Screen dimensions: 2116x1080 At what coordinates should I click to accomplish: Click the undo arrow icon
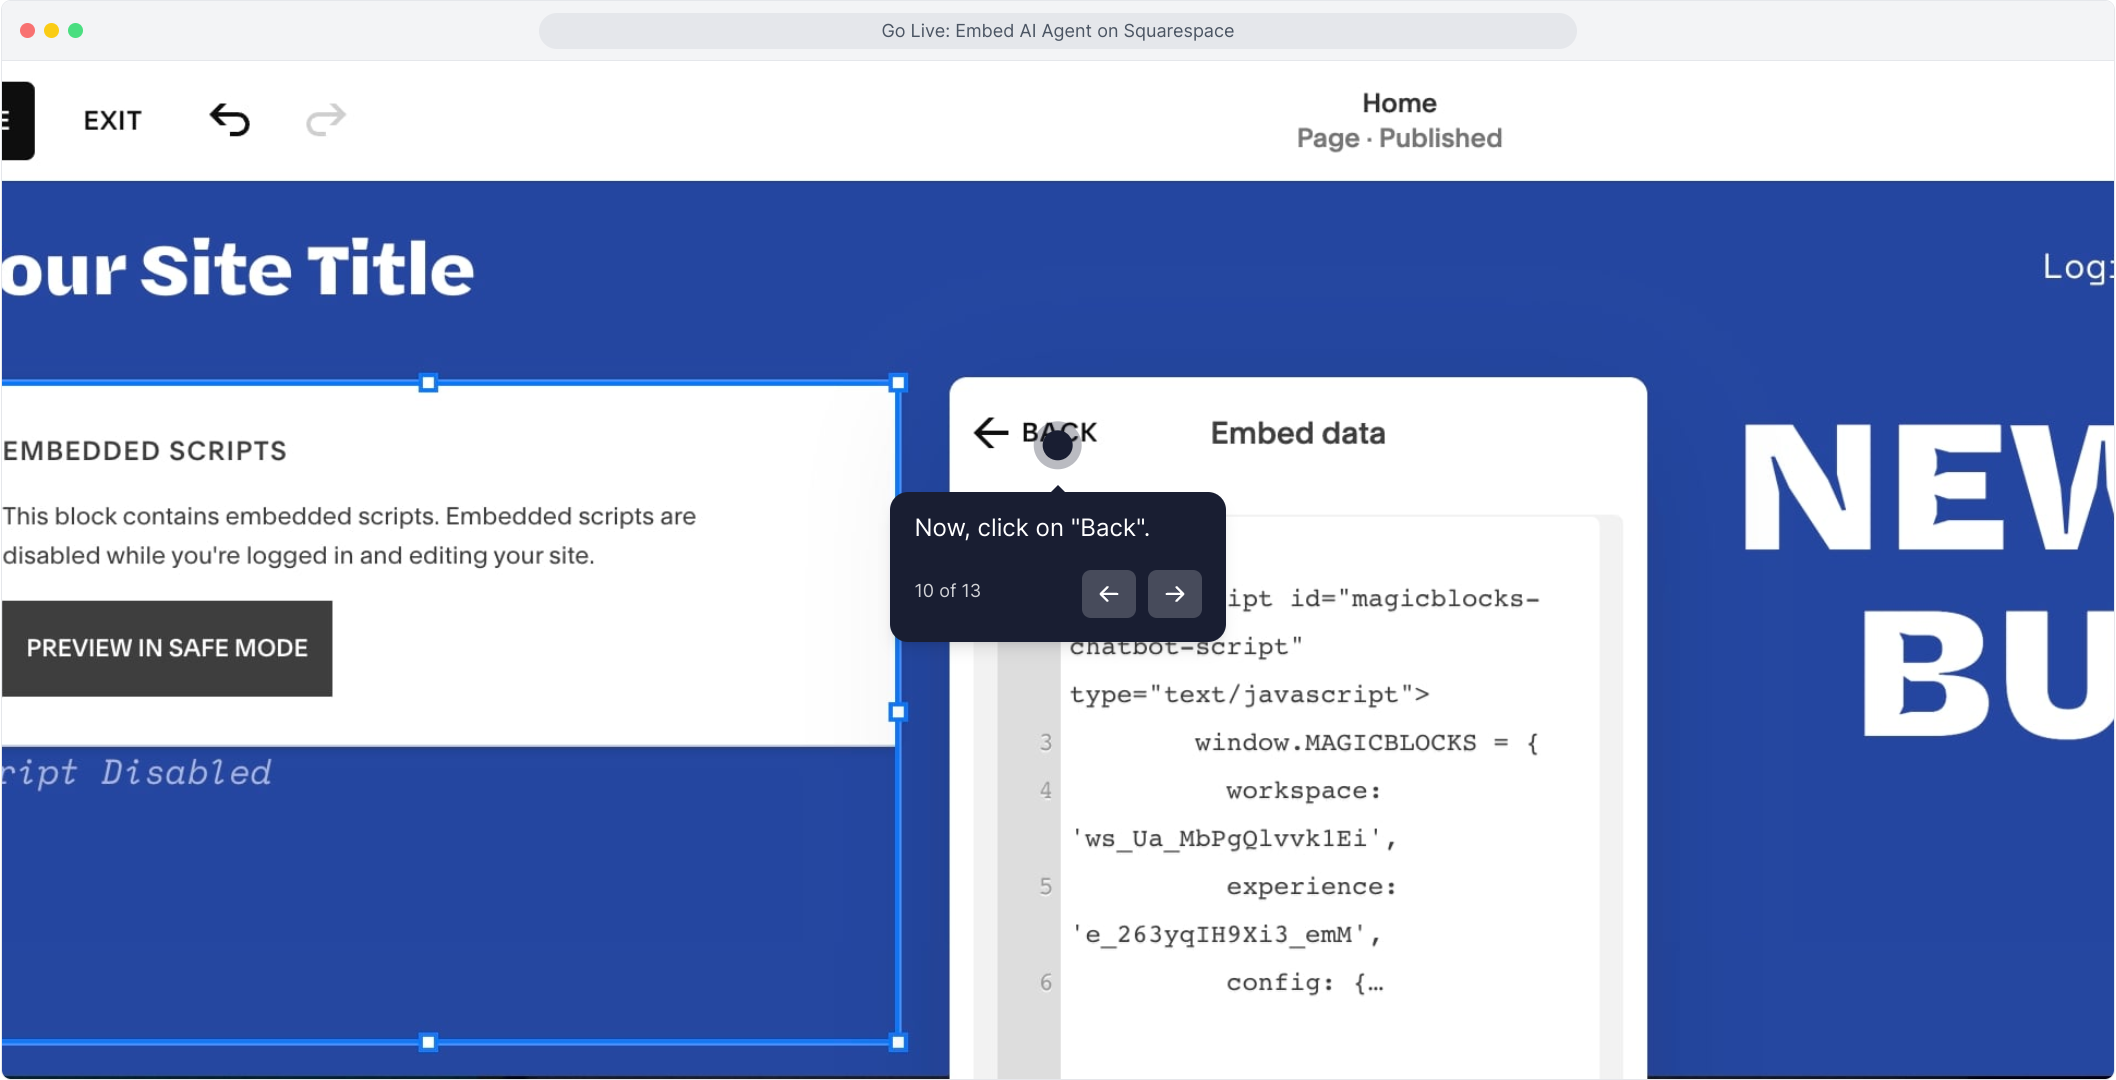pos(230,120)
